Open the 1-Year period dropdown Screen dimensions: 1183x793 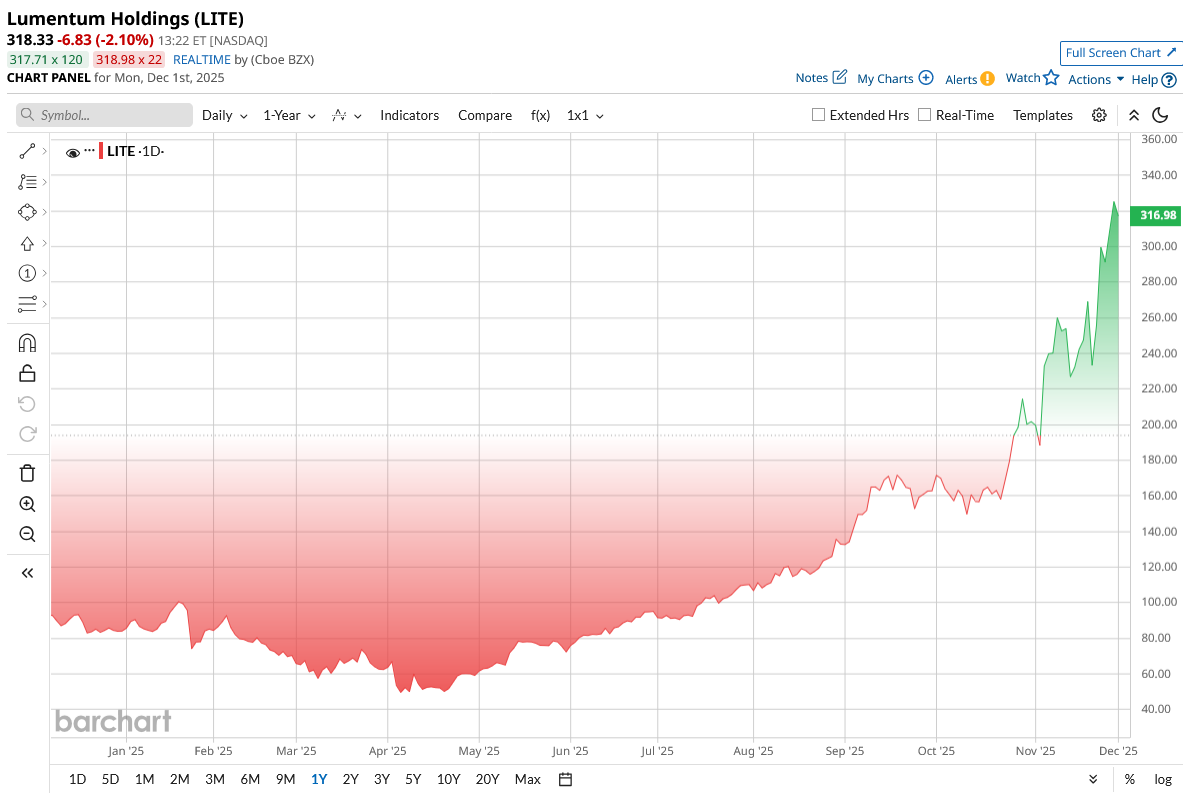(x=290, y=115)
